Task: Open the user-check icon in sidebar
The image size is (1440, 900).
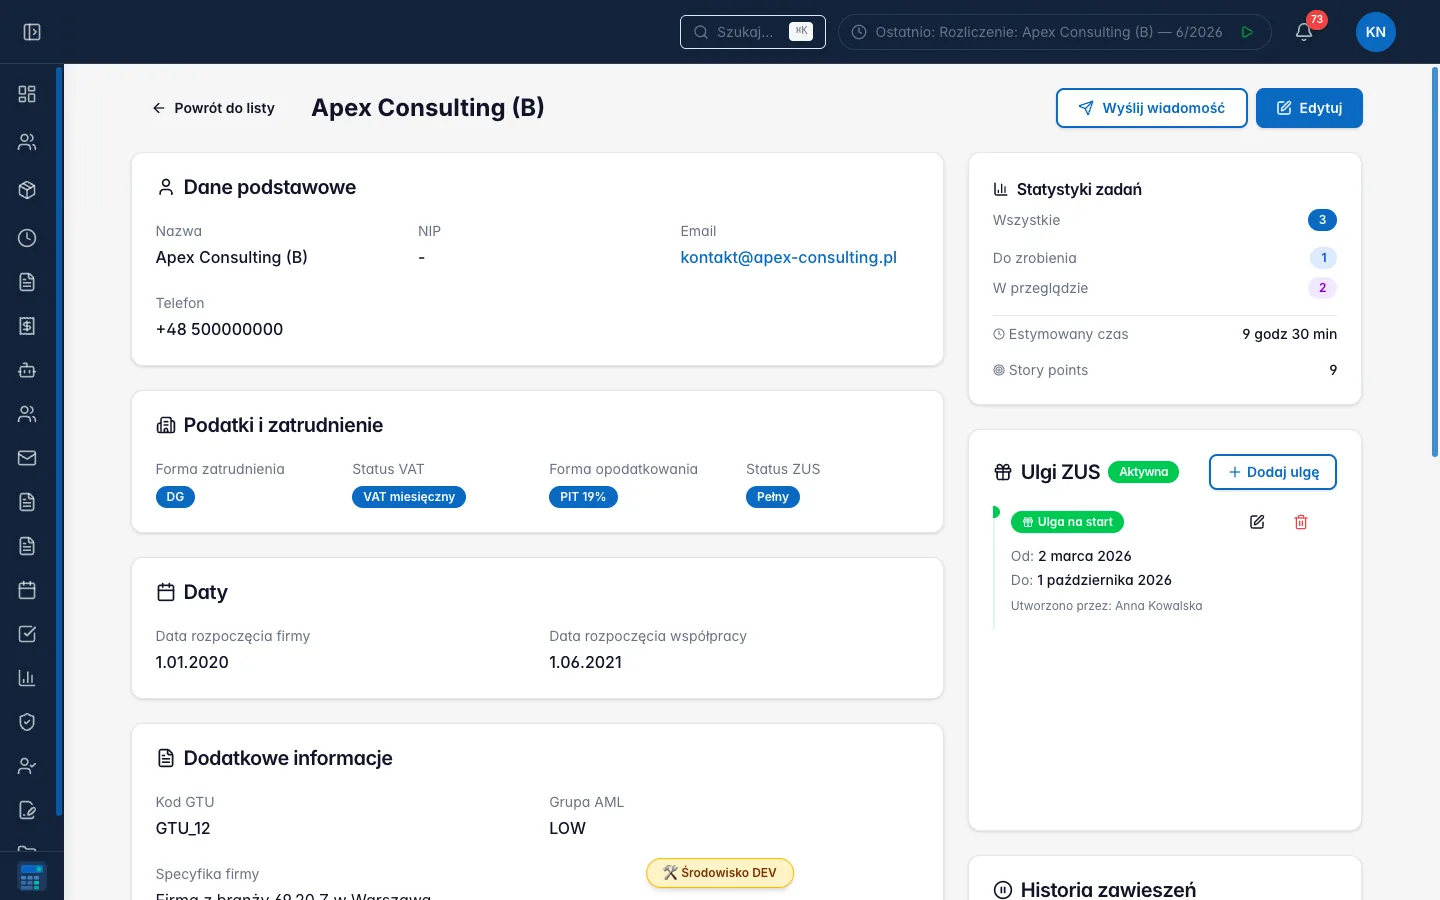Action: [x=27, y=766]
